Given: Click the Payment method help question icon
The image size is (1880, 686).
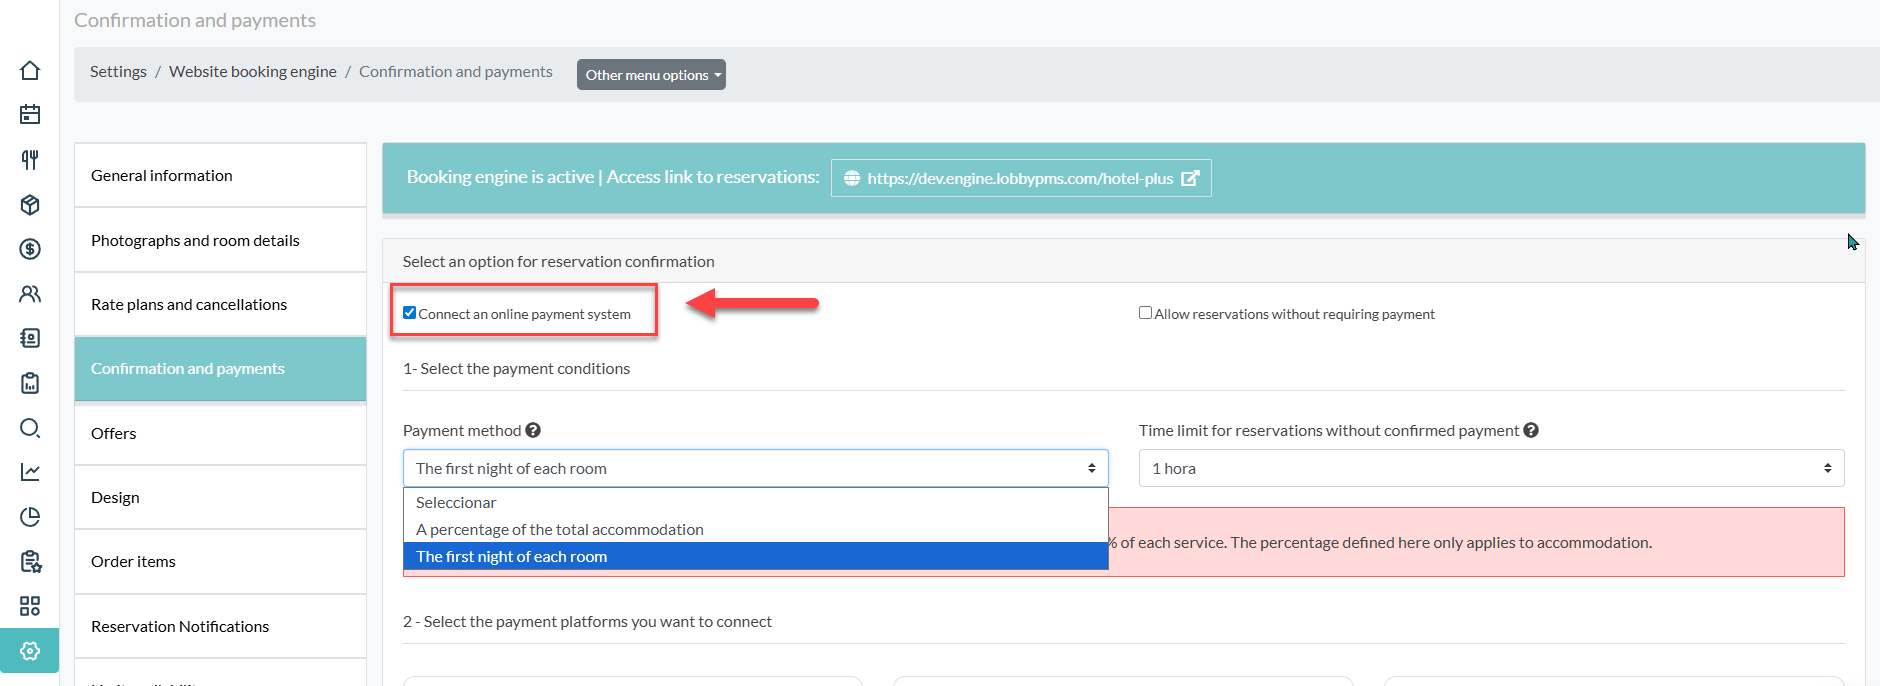Looking at the screenshot, I should [533, 430].
